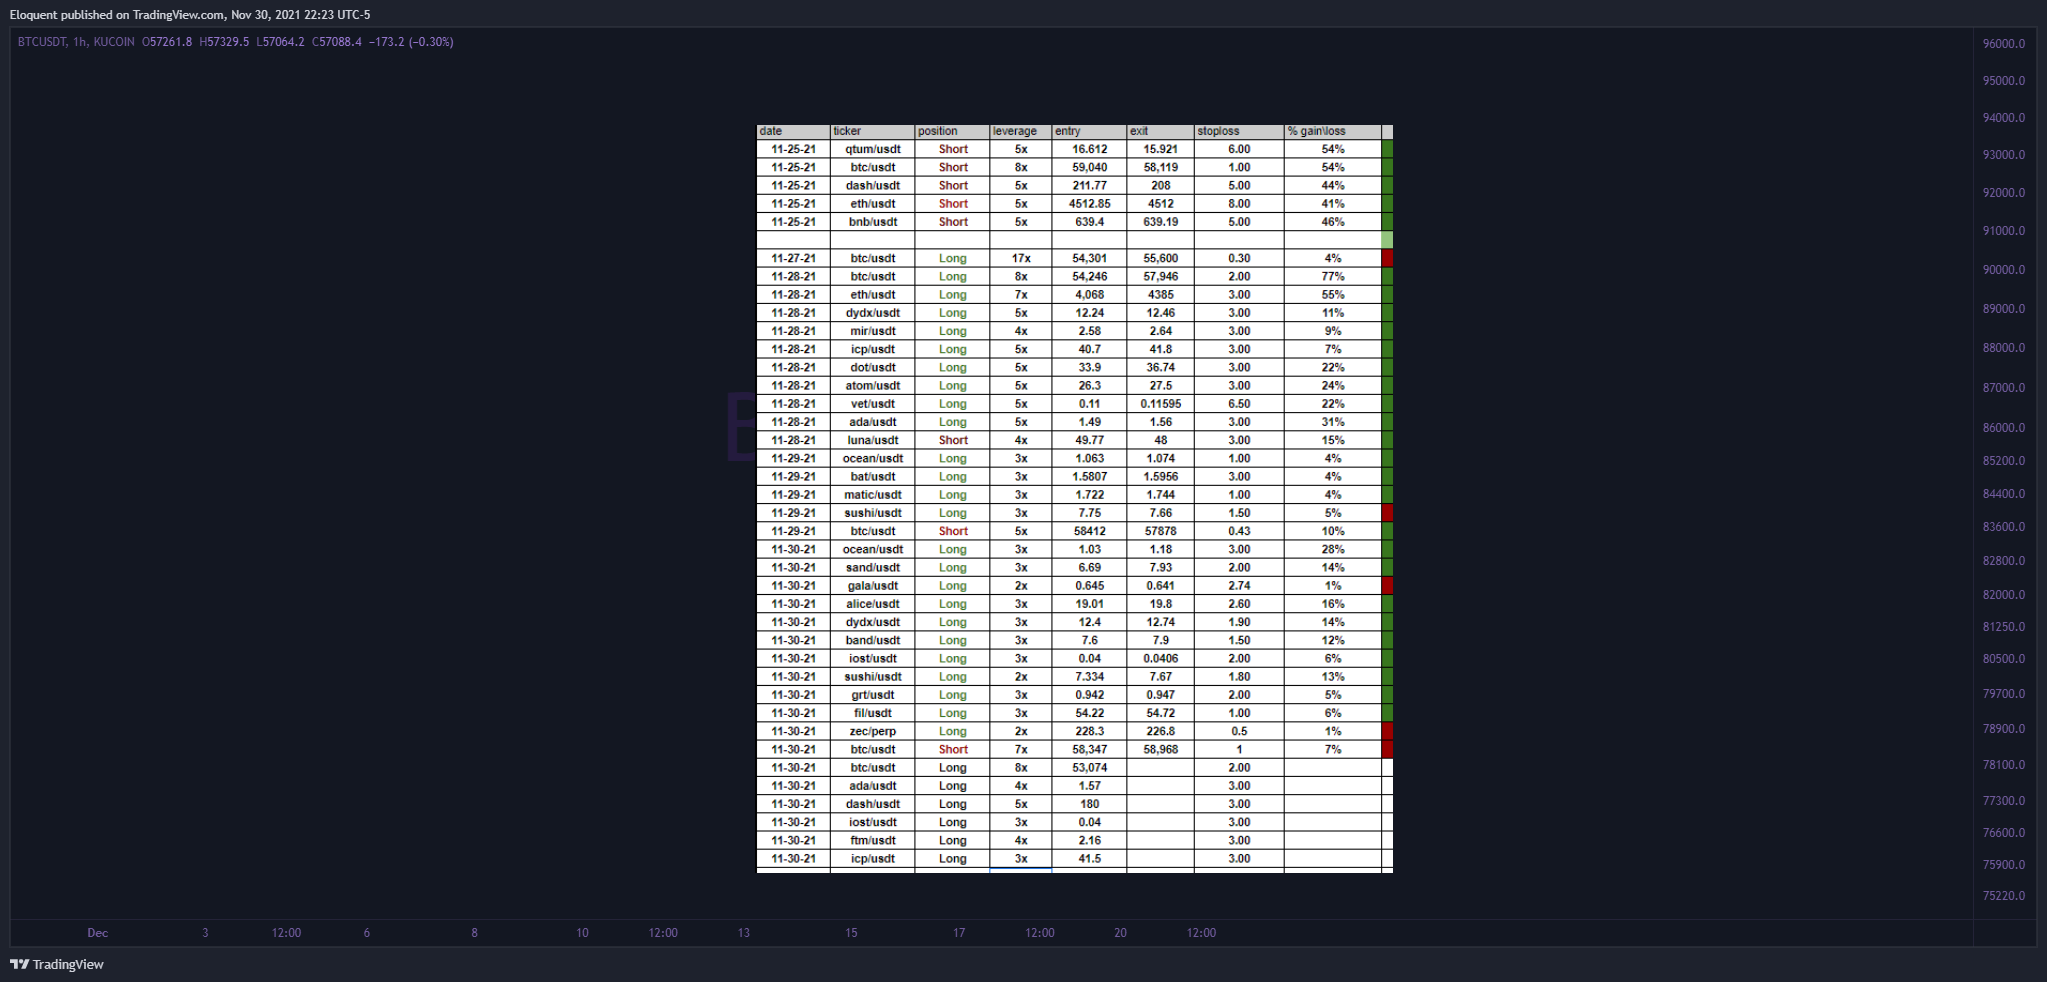Select the mir/usdt ticker cell
The width and height of the screenshot is (2047, 982).
pos(872,331)
